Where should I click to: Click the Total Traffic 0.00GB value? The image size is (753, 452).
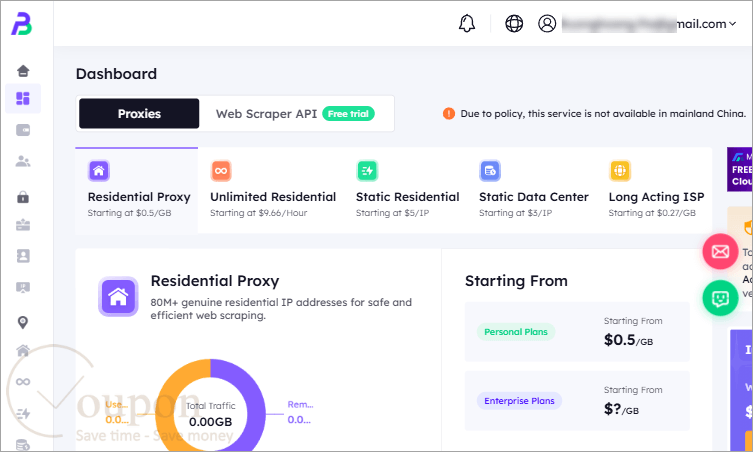coord(210,422)
